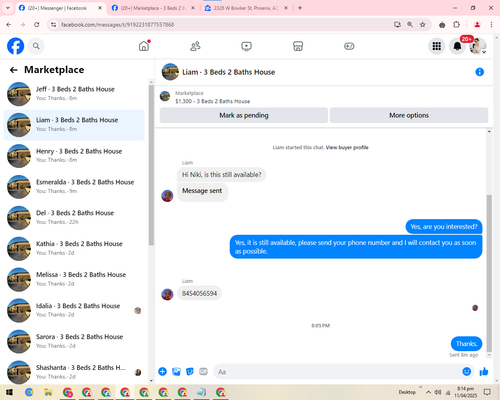Open a new browser tab
Image resolution: width=500 pixels, height=400 pixels.
coord(300,8)
